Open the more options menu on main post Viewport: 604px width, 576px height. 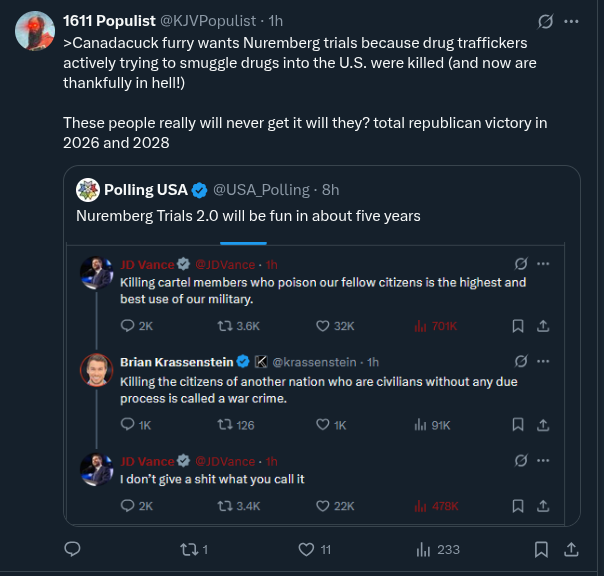571,21
